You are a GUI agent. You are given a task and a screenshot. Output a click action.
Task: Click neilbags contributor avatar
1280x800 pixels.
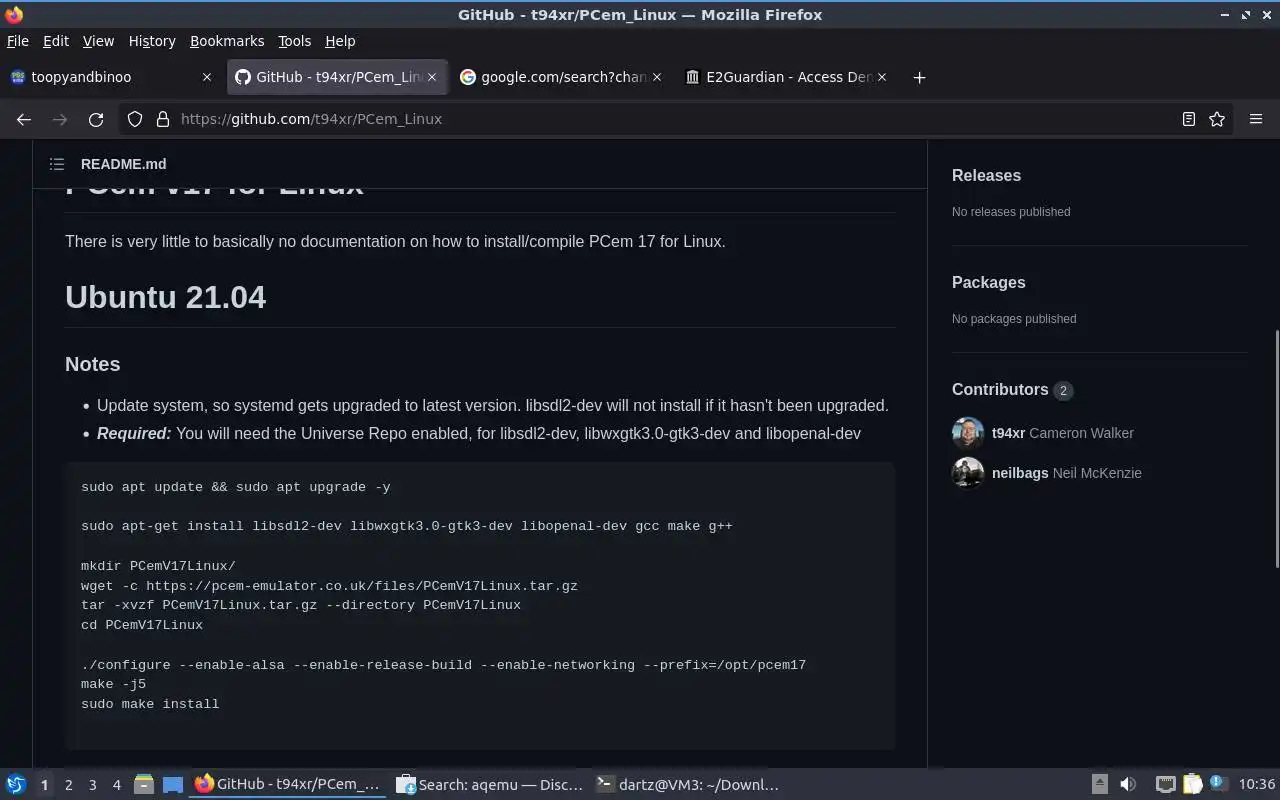click(968, 473)
